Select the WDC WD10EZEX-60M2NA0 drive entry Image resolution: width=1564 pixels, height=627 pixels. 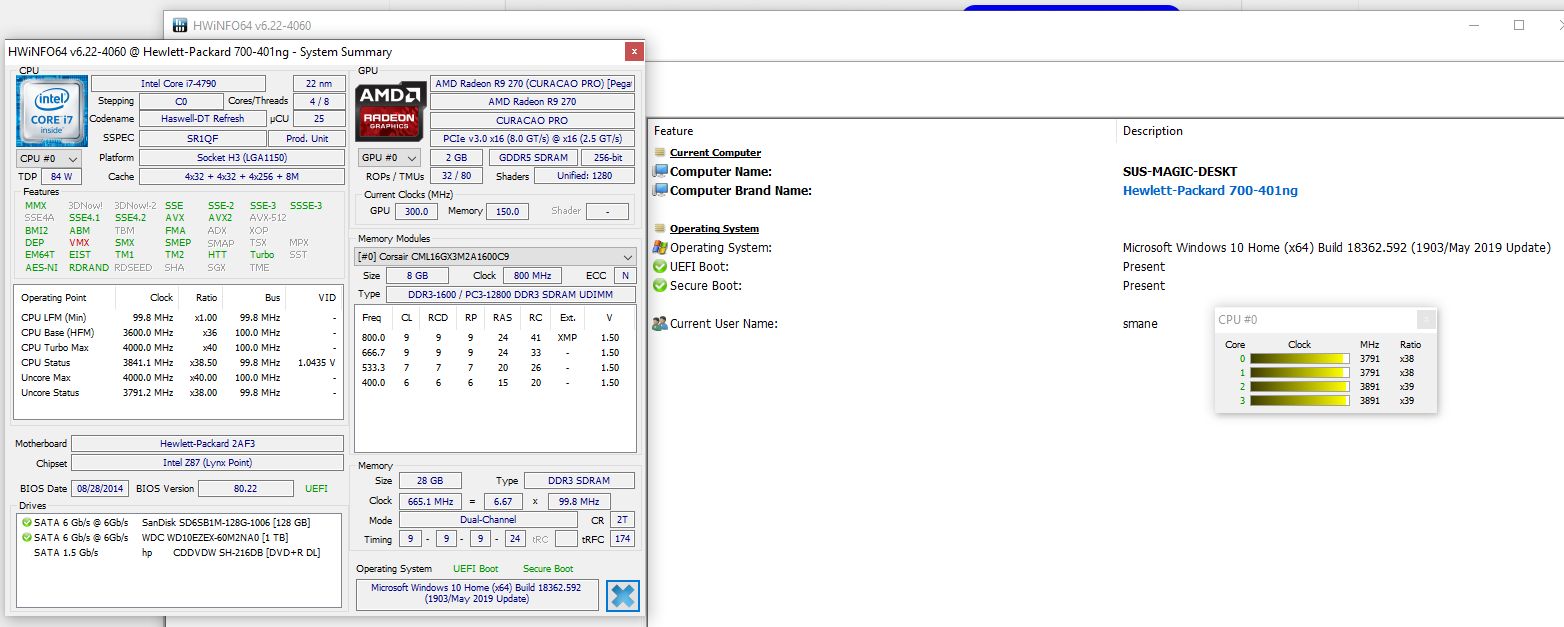tap(179, 537)
